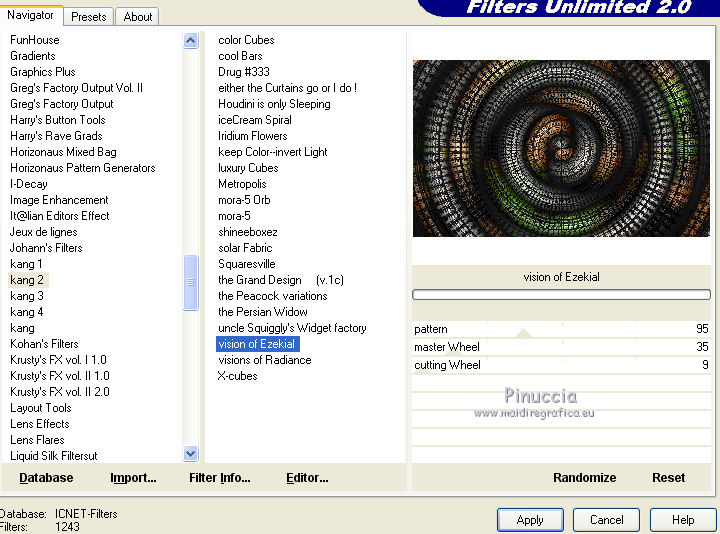Click the category list scrollbar thumb
Image resolution: width=720 pixels, height=534 pixels.
point(191,282)
